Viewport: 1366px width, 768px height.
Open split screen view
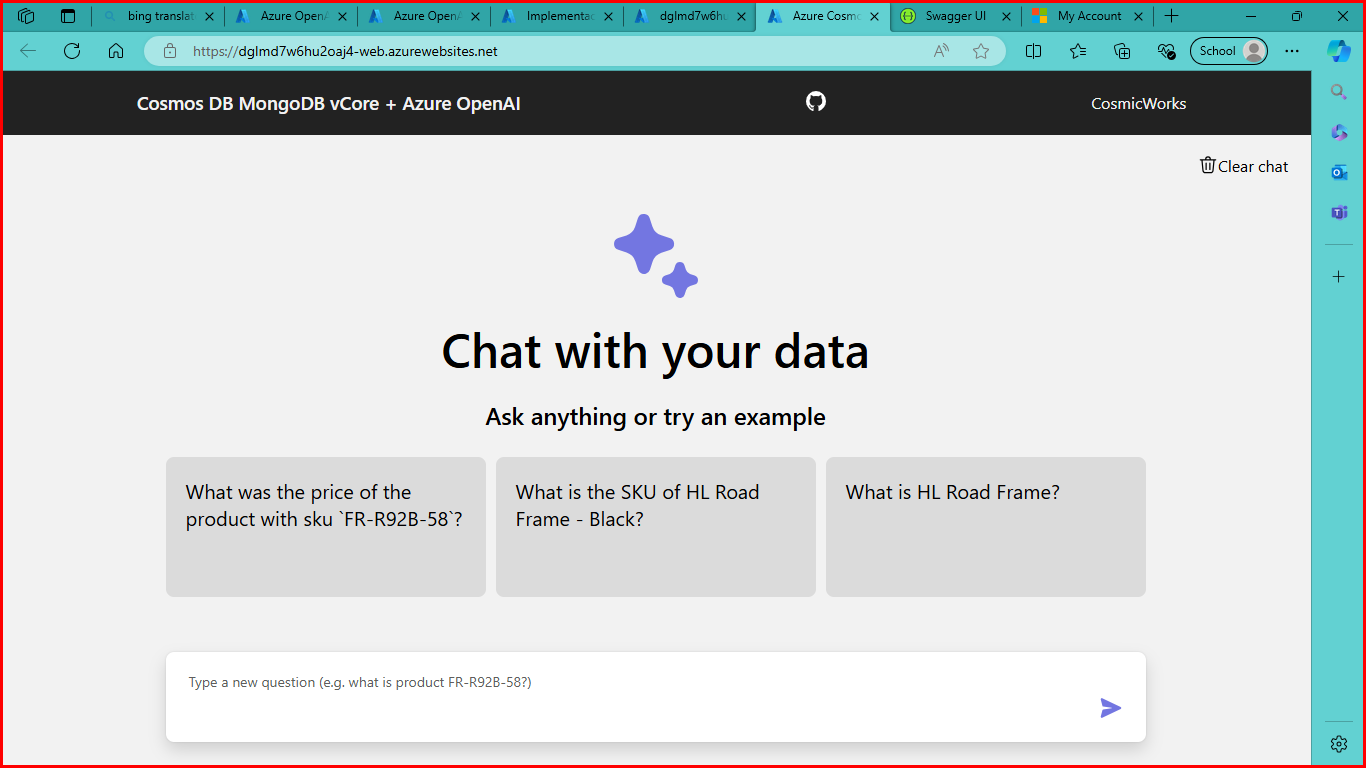point(1034,51)
